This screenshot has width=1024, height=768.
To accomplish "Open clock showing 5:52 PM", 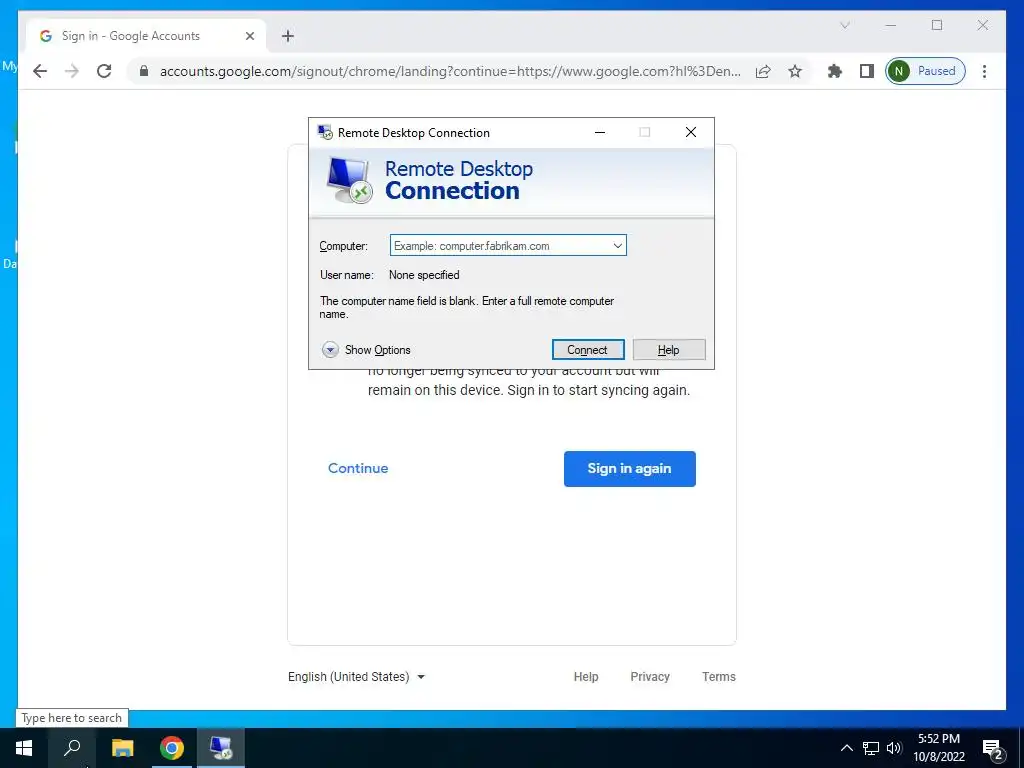I will click(939, 748).
